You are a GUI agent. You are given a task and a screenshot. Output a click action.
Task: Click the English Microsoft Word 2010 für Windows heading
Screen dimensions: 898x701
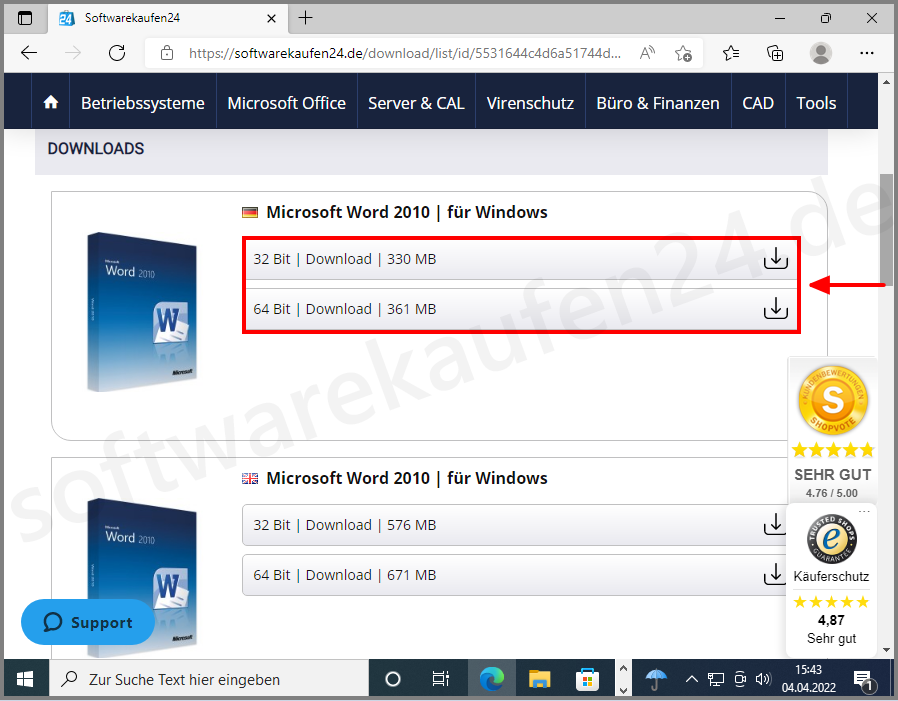[x=407, y=478]
